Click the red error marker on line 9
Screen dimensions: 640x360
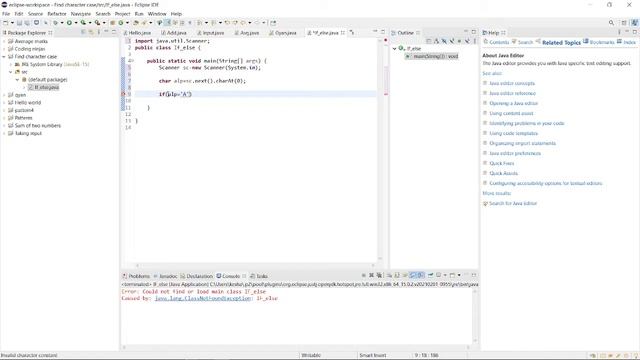[x=124, y=94]
